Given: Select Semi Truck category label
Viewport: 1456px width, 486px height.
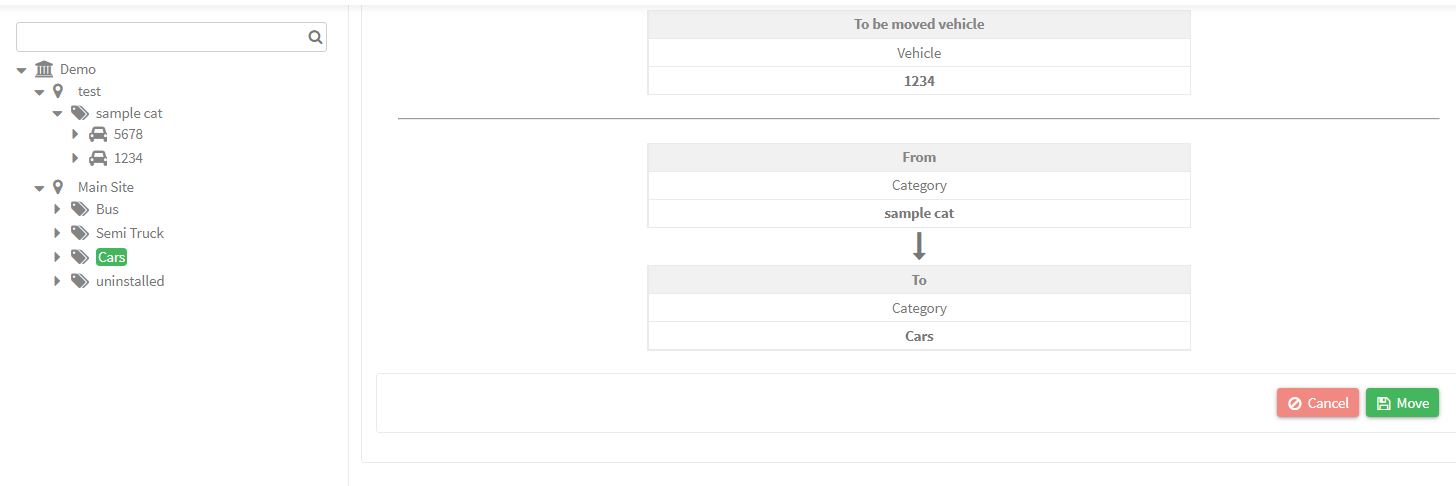Looking at the screenshot, I should [130, 233].
